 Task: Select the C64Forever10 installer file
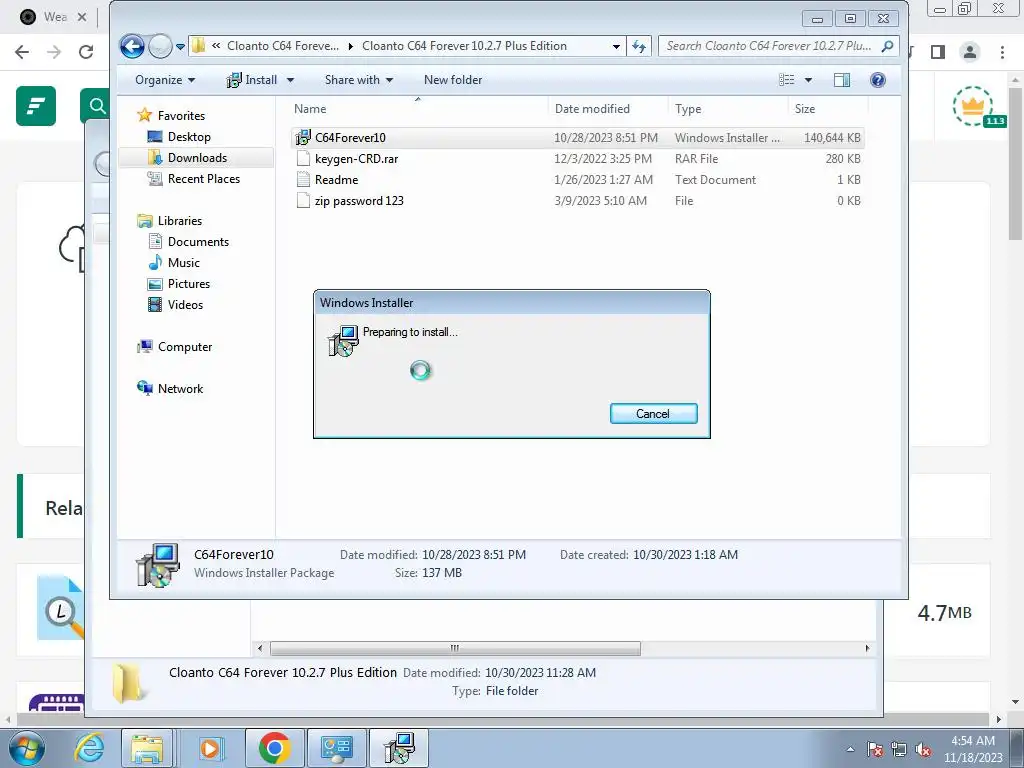coord(578,138)
